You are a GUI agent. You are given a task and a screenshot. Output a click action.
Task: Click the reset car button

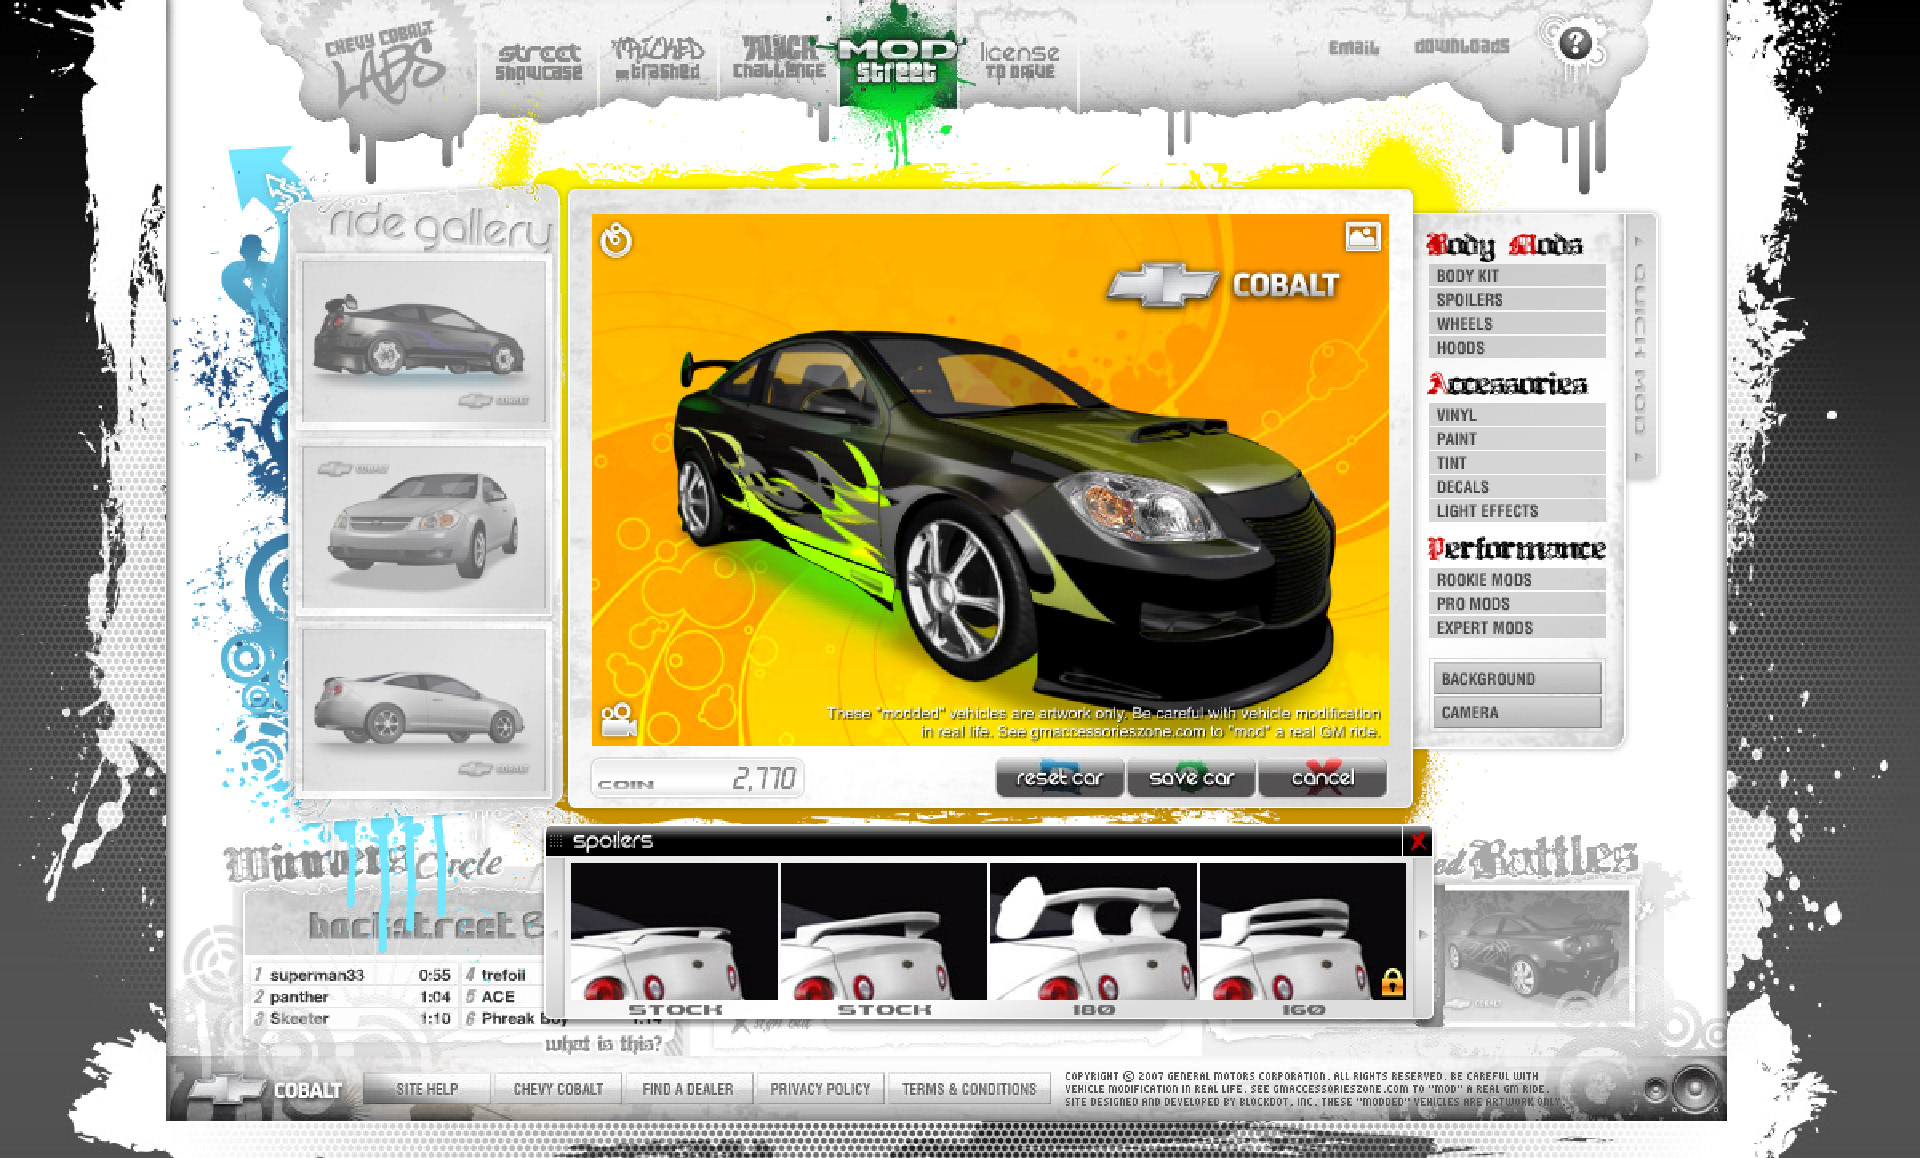coord(1060,778)
